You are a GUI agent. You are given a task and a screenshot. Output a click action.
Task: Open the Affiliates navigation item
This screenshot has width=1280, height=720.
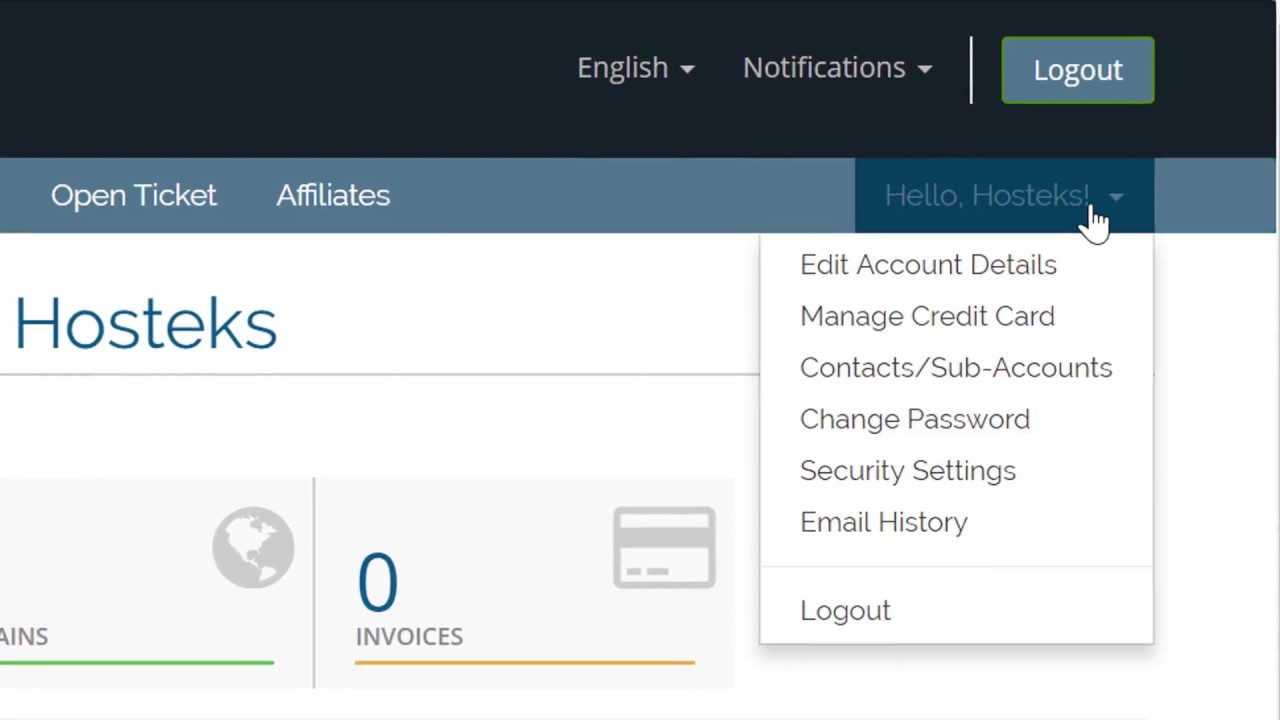pyautogui.click(x=333, y=196)
